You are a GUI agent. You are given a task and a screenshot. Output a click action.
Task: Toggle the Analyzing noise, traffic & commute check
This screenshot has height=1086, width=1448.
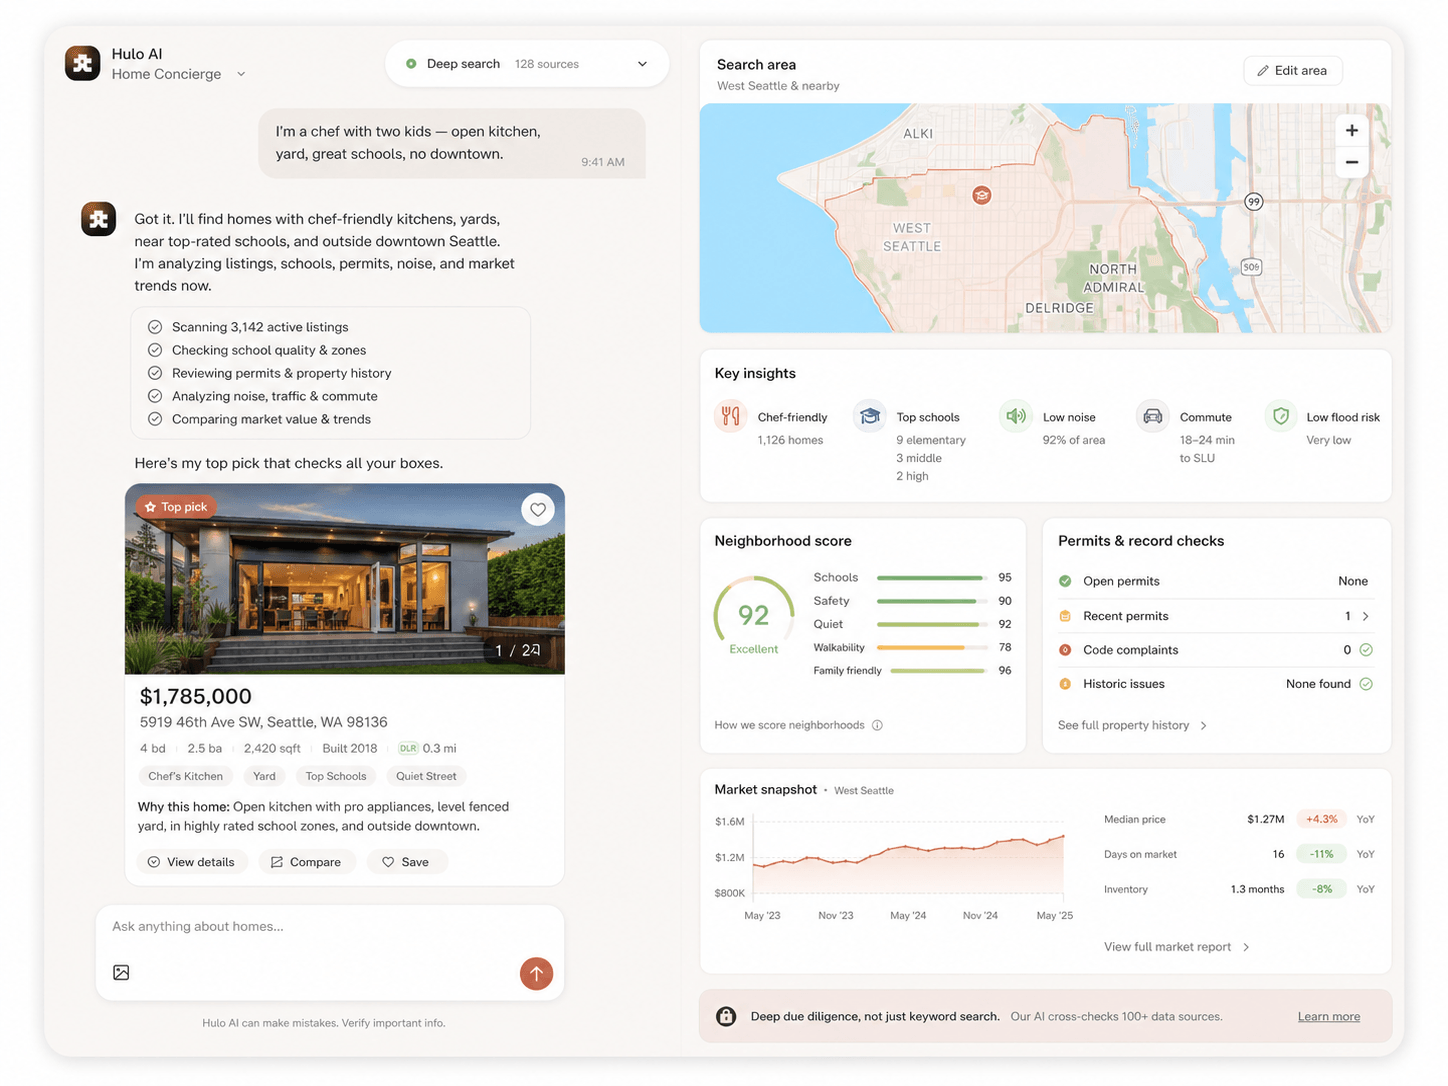click(x=155, y=396)
